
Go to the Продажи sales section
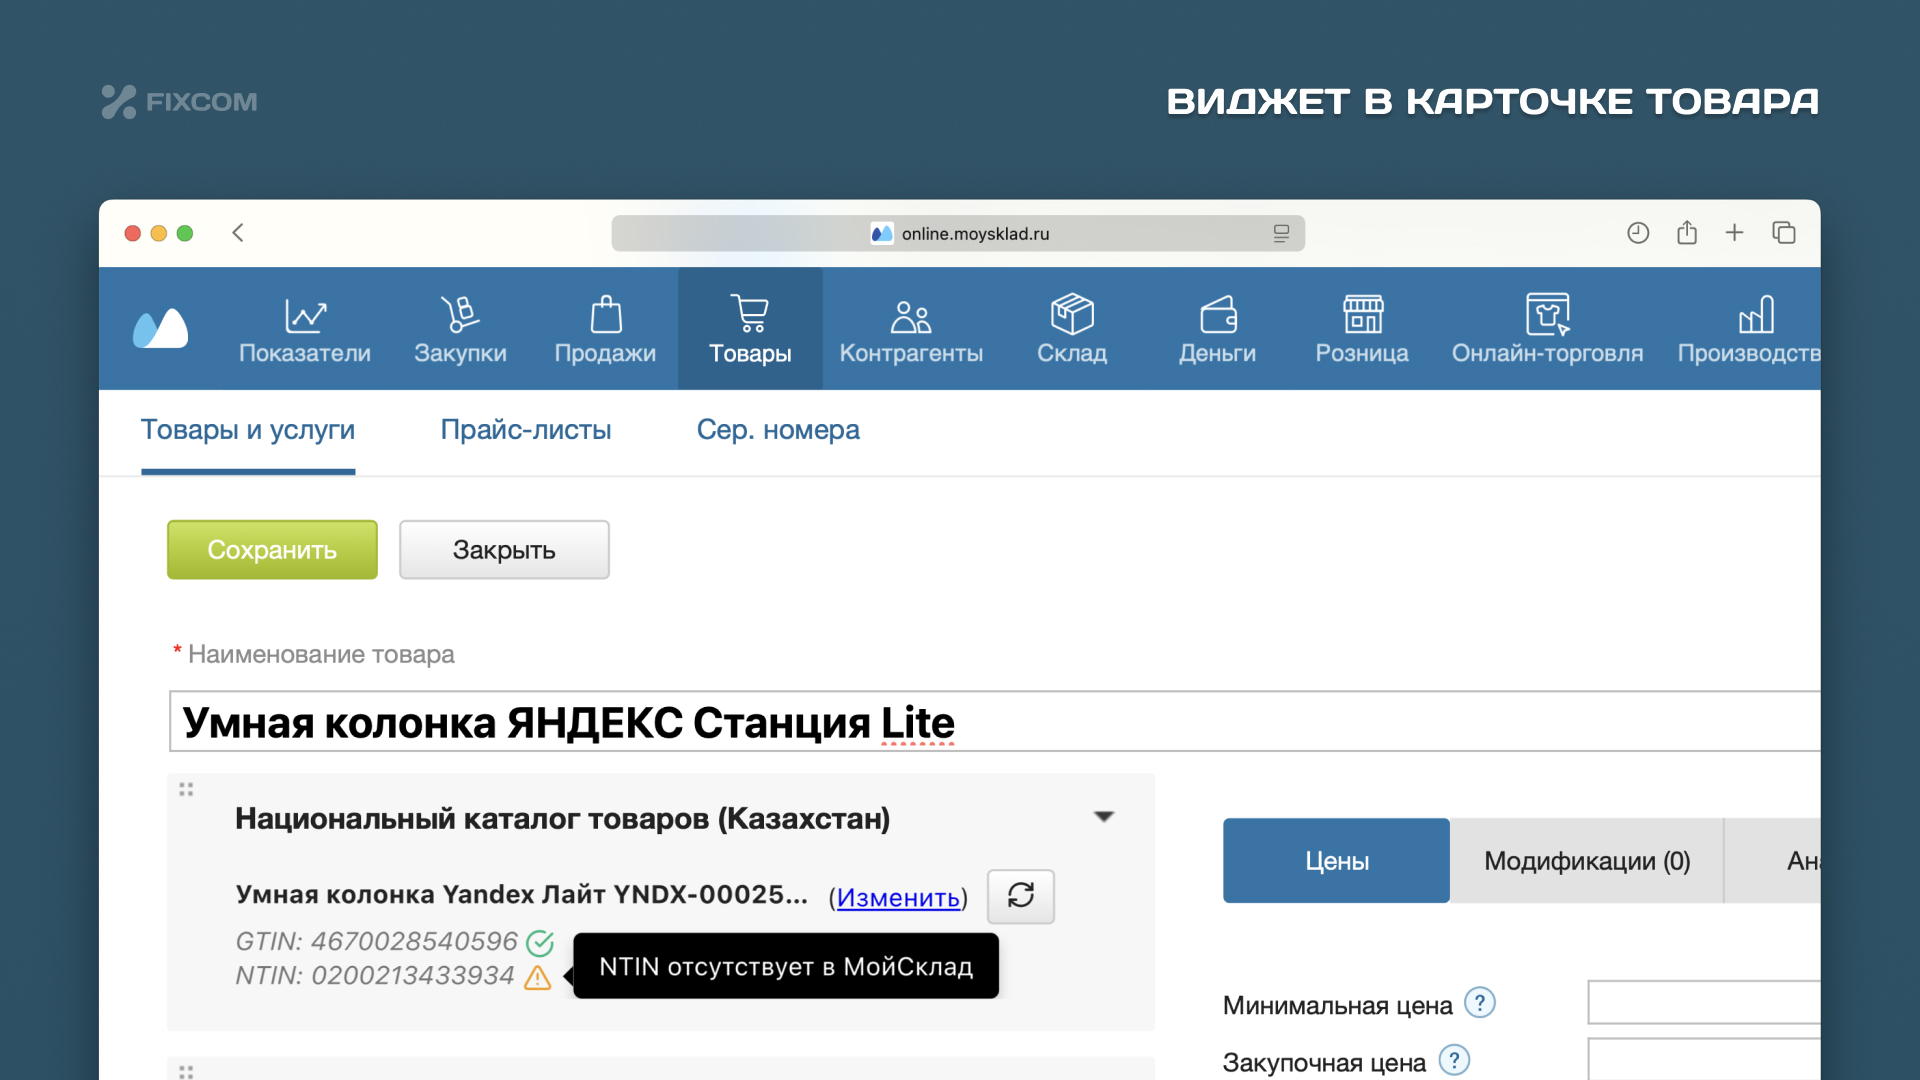tap(605, 329)
